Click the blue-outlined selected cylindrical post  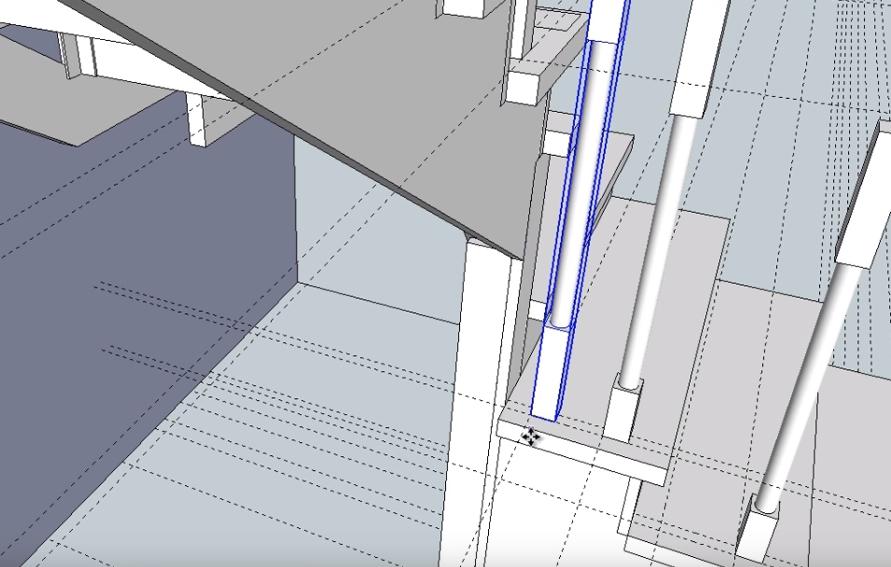tap(587, 180)
